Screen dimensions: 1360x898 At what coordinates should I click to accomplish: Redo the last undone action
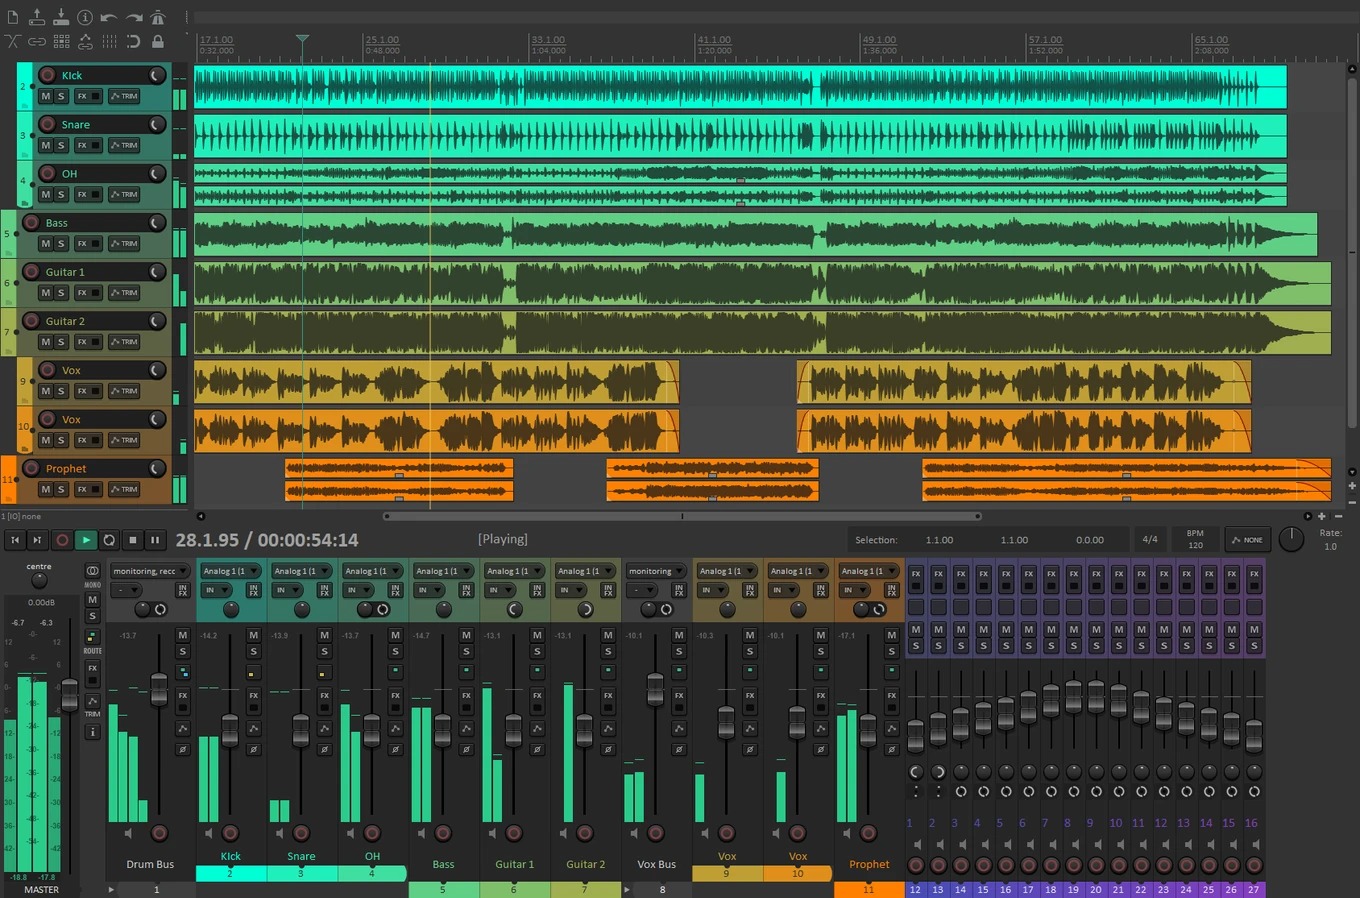(133, 17)
